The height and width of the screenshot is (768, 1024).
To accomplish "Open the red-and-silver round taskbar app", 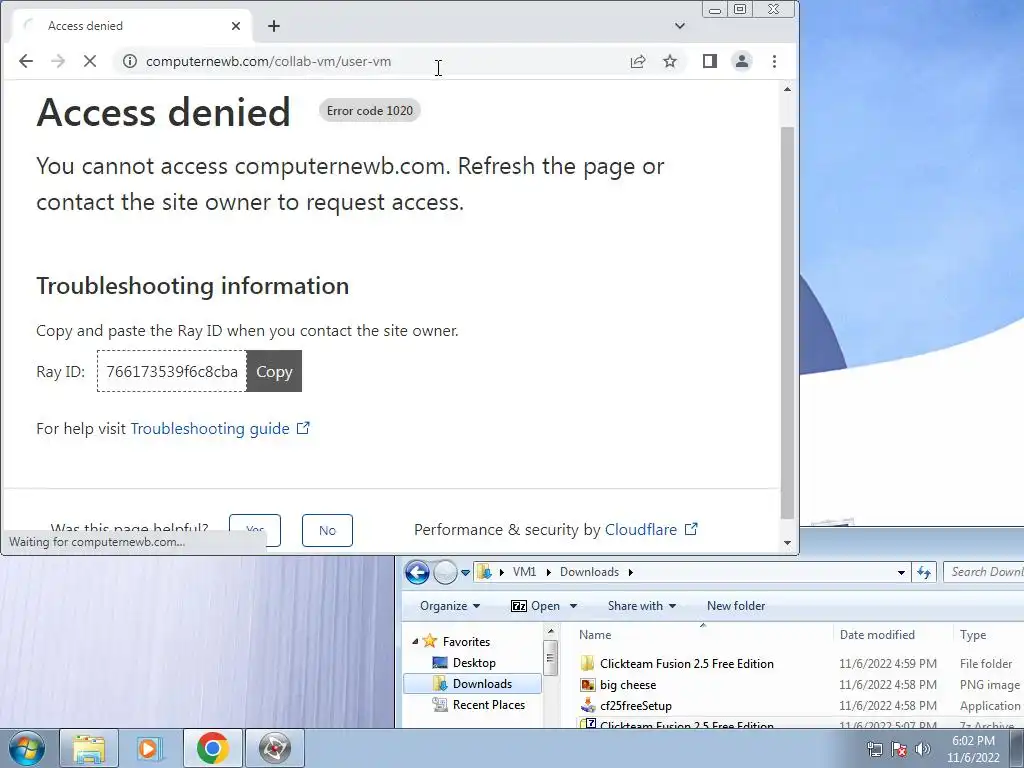I will [x=274, y=748].
